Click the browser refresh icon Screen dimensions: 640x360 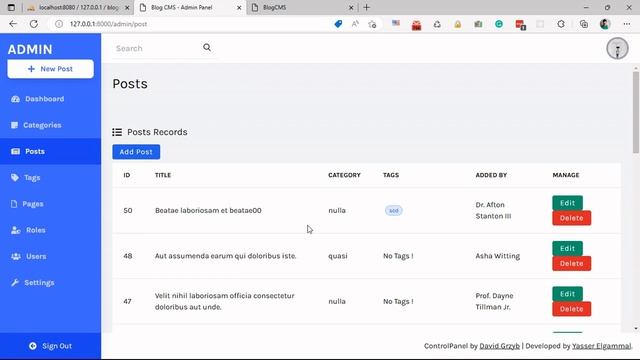pyautogui.click(x=34, y=24)
